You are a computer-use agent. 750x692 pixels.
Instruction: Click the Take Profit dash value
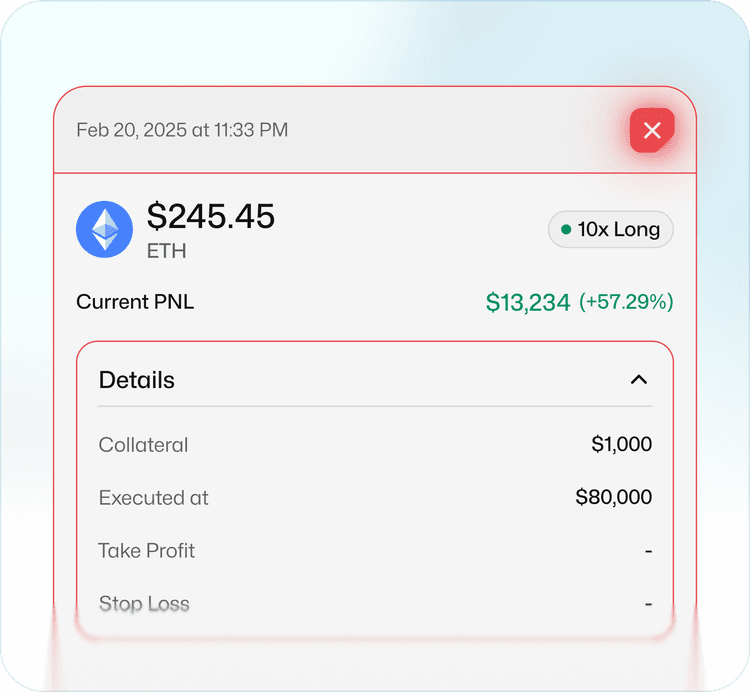click(x=648, y=551)
